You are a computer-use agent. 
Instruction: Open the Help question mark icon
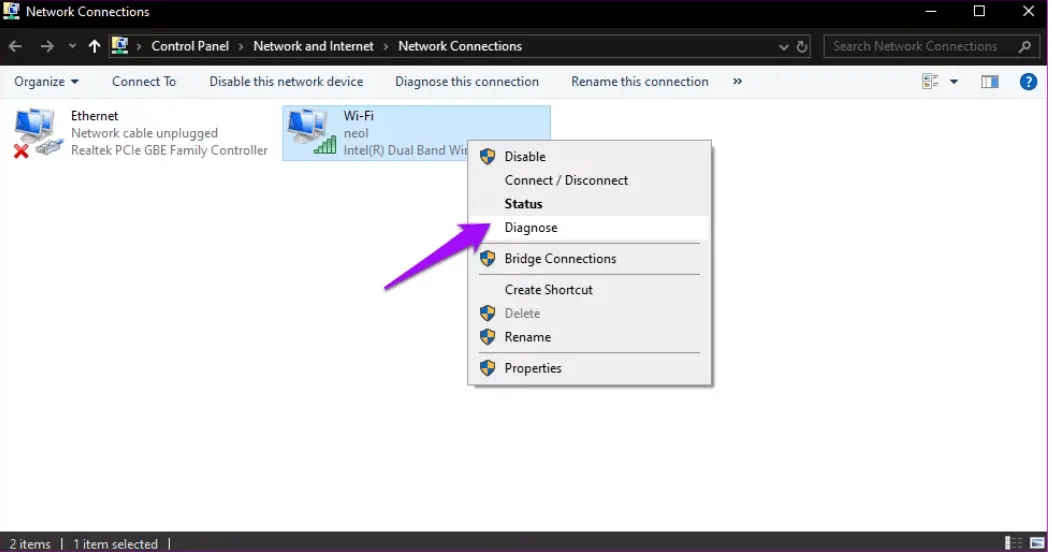tap(1027, 82)
